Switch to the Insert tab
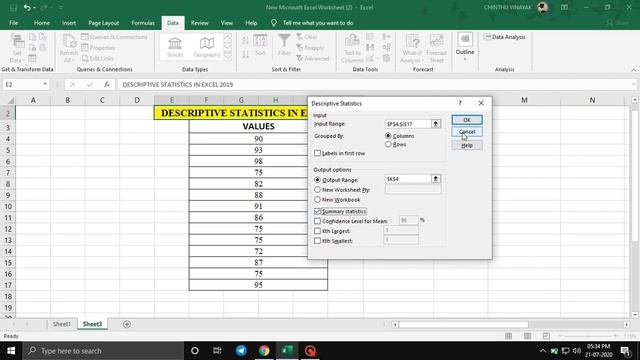The width and height of the screenshot is (640, 360). [69, 23]
